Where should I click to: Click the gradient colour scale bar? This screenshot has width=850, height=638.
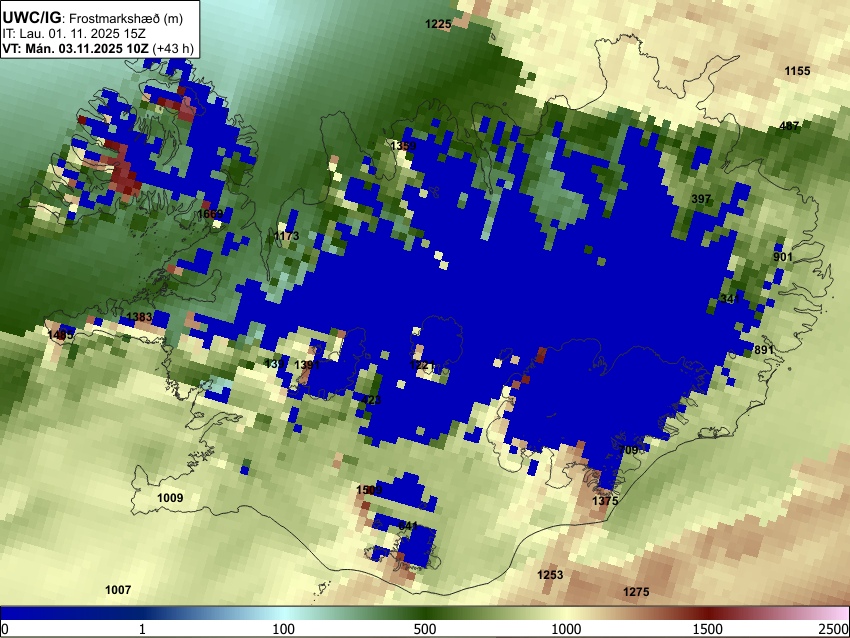point(425,614)
